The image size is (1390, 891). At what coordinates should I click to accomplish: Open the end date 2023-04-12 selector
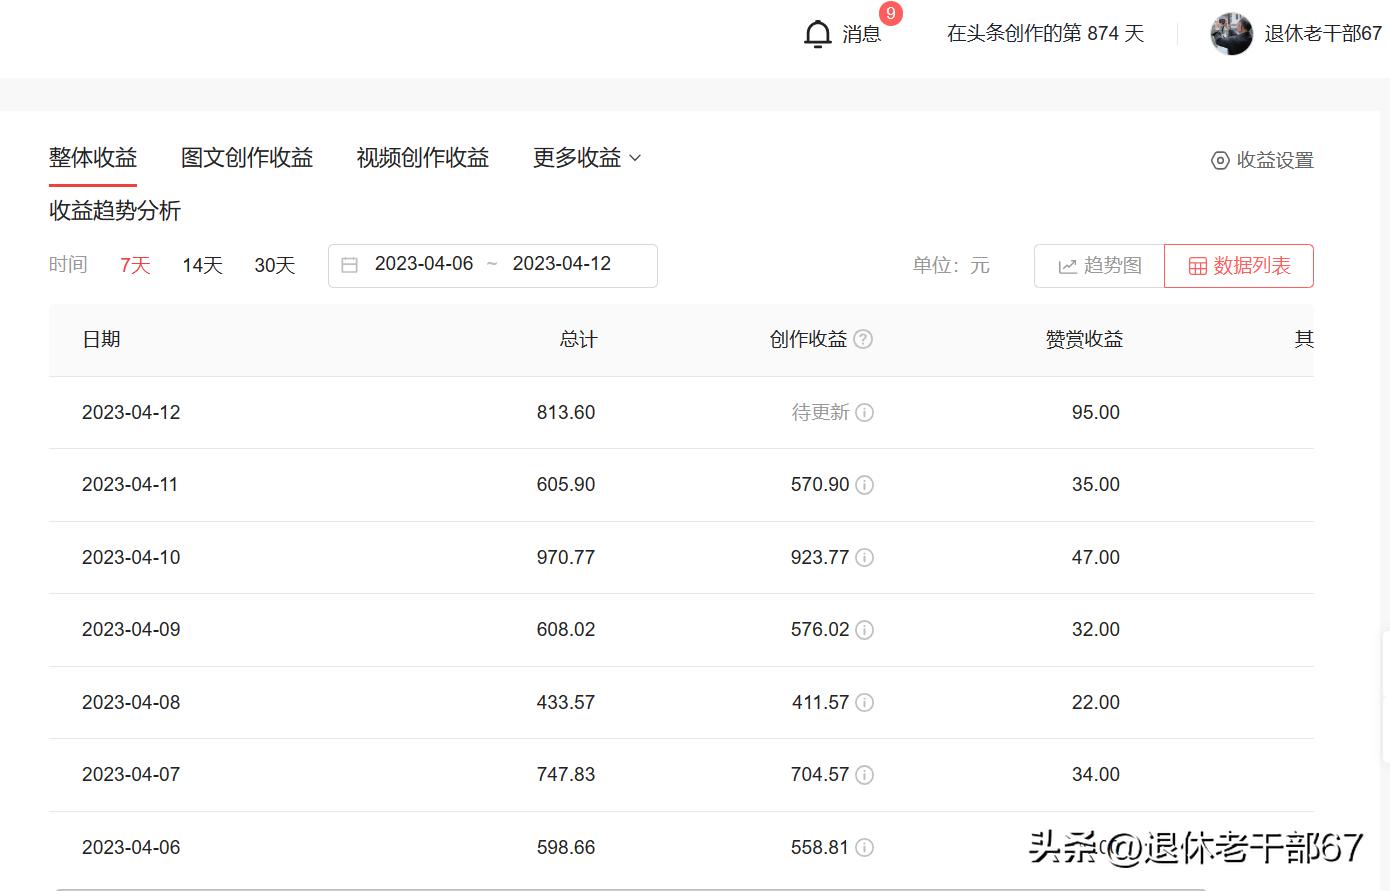pos(563,264)
